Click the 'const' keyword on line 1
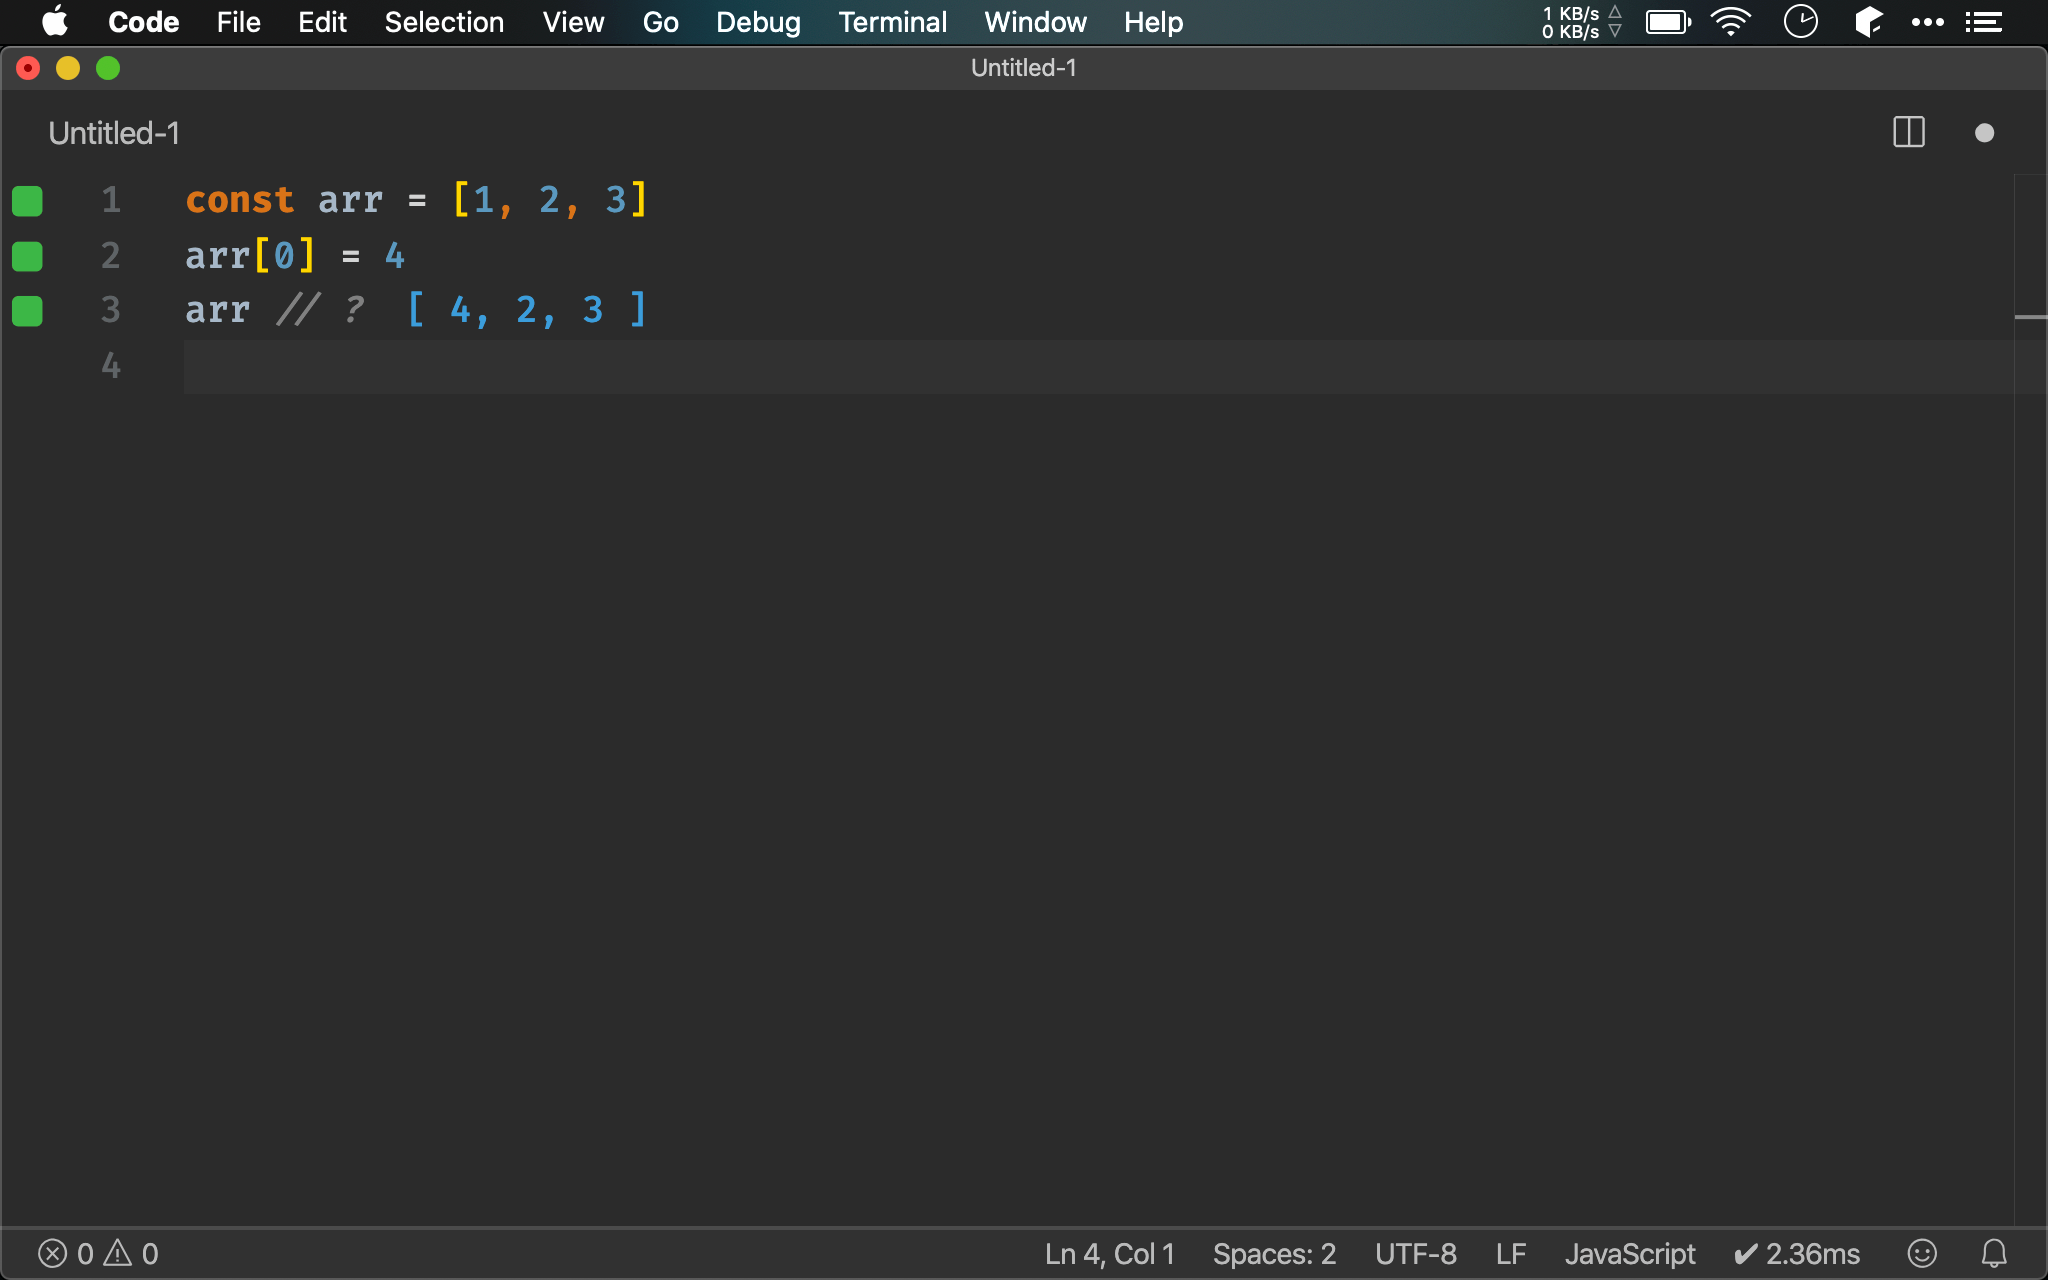 240,200
